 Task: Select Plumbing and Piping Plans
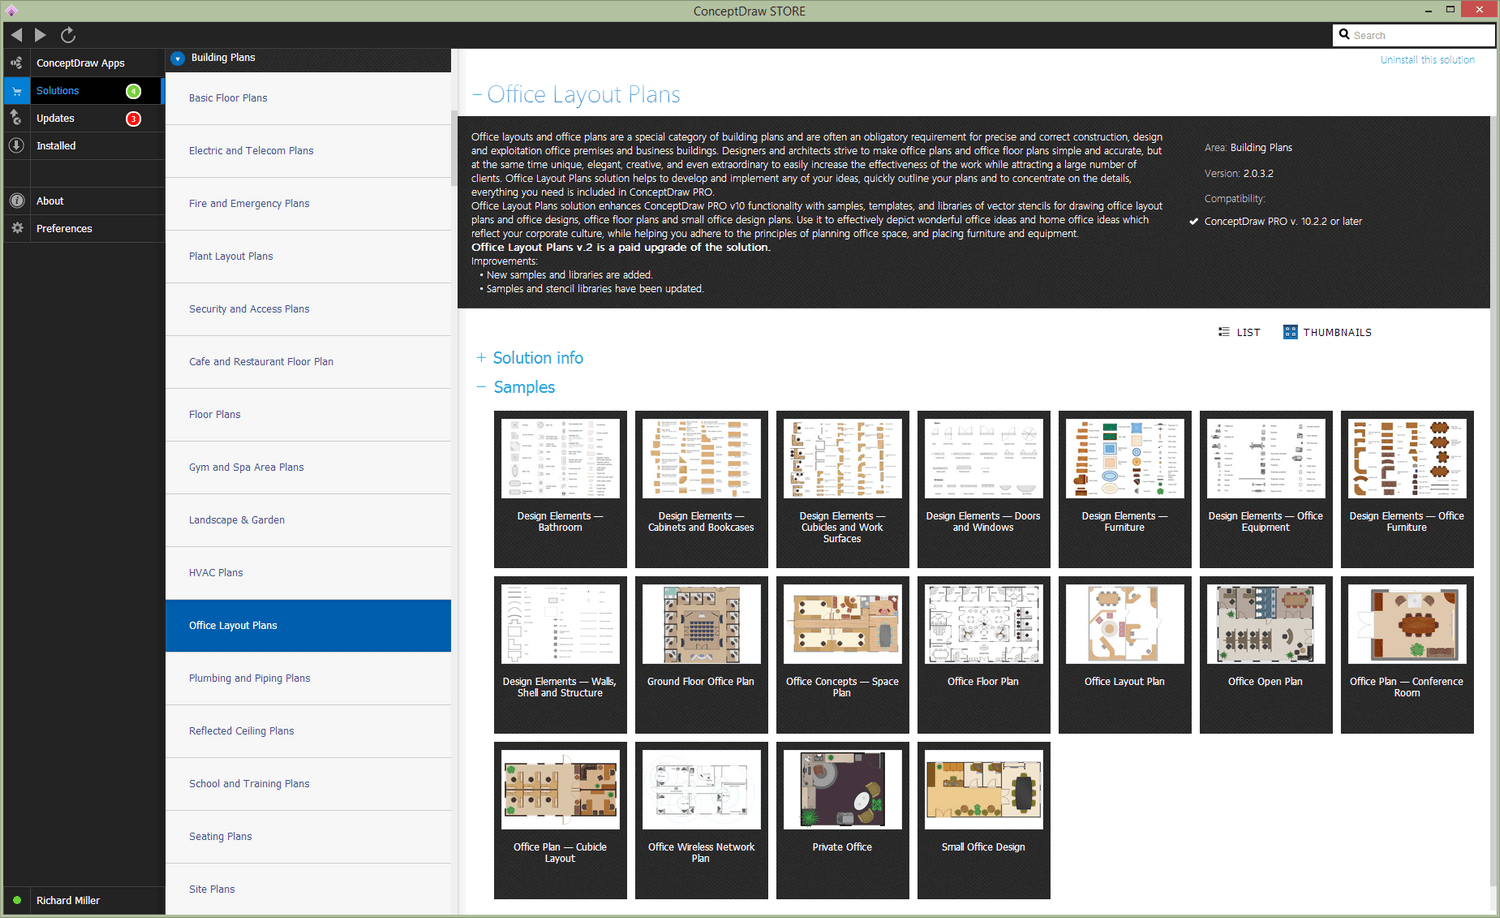(308, 678)
